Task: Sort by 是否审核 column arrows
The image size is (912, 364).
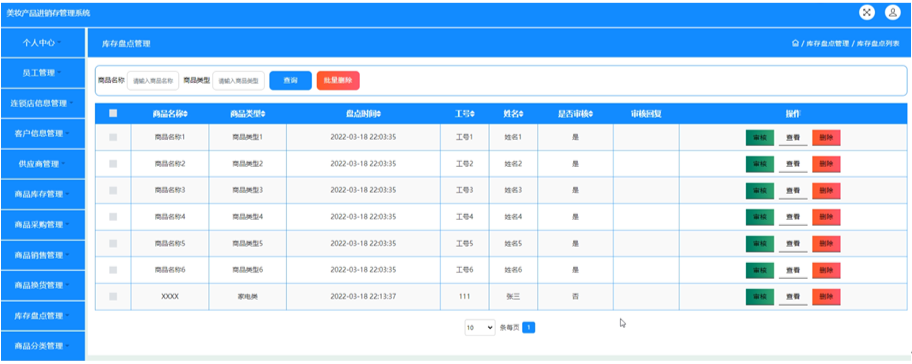Action: [x=591, y=114]
